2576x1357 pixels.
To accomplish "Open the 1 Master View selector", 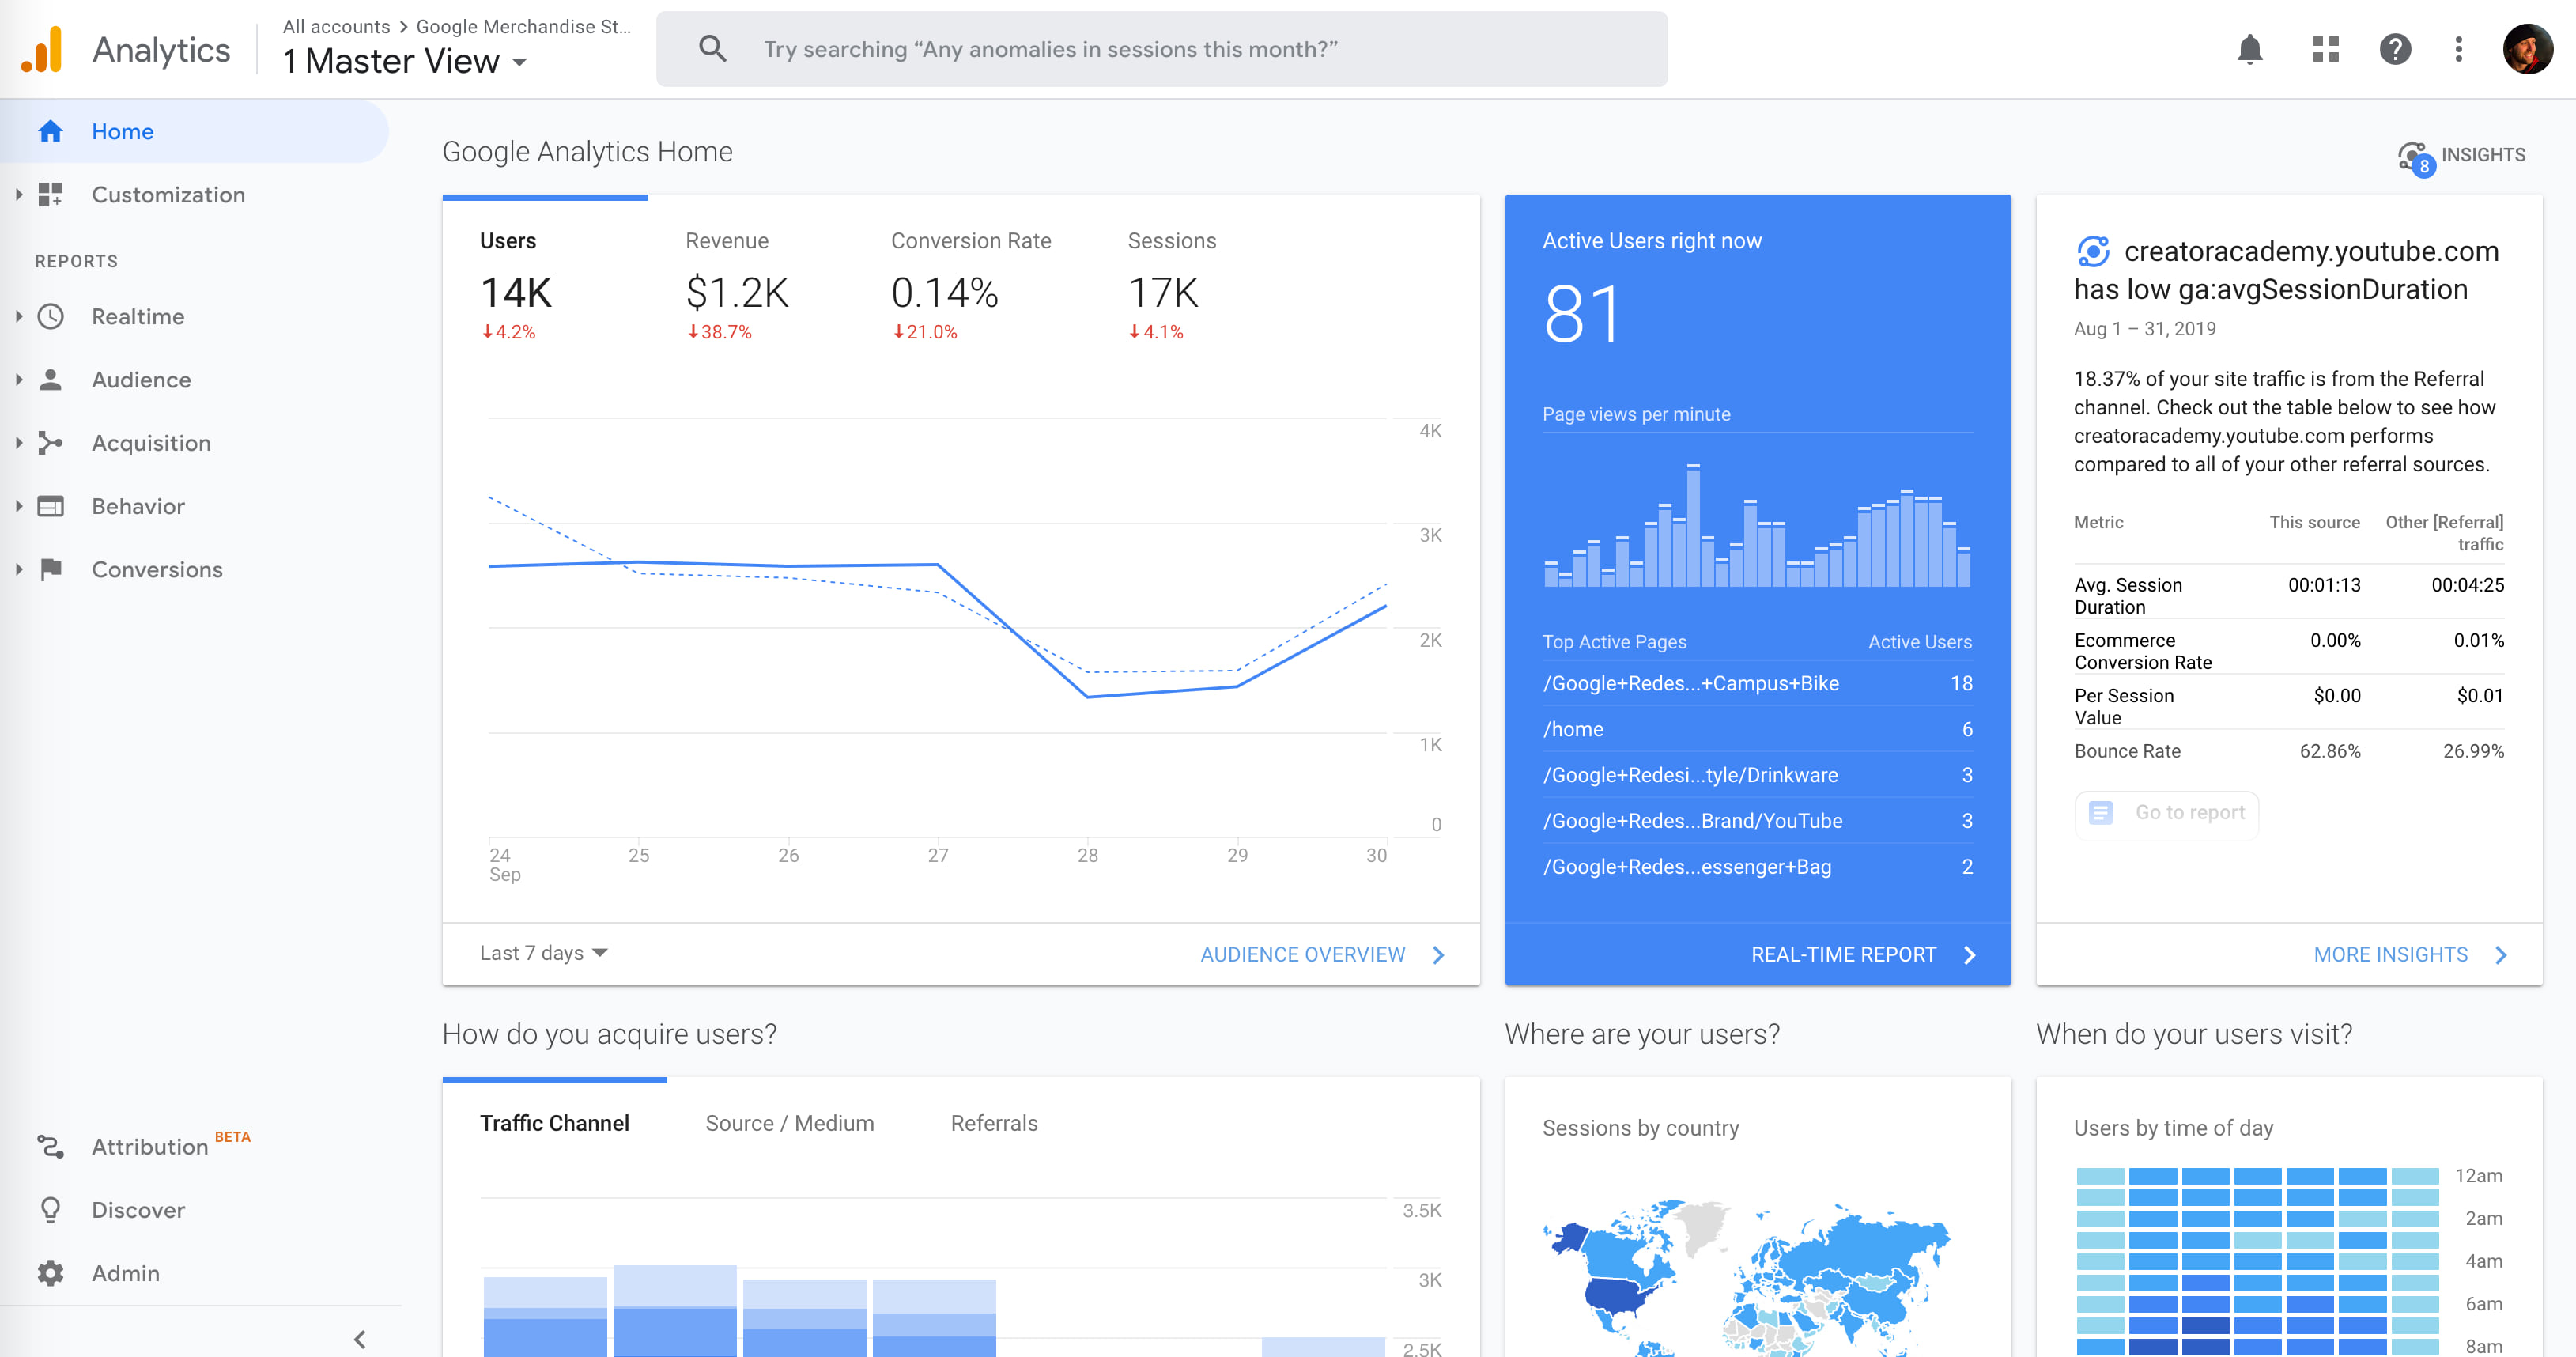I will coord(403,60).
